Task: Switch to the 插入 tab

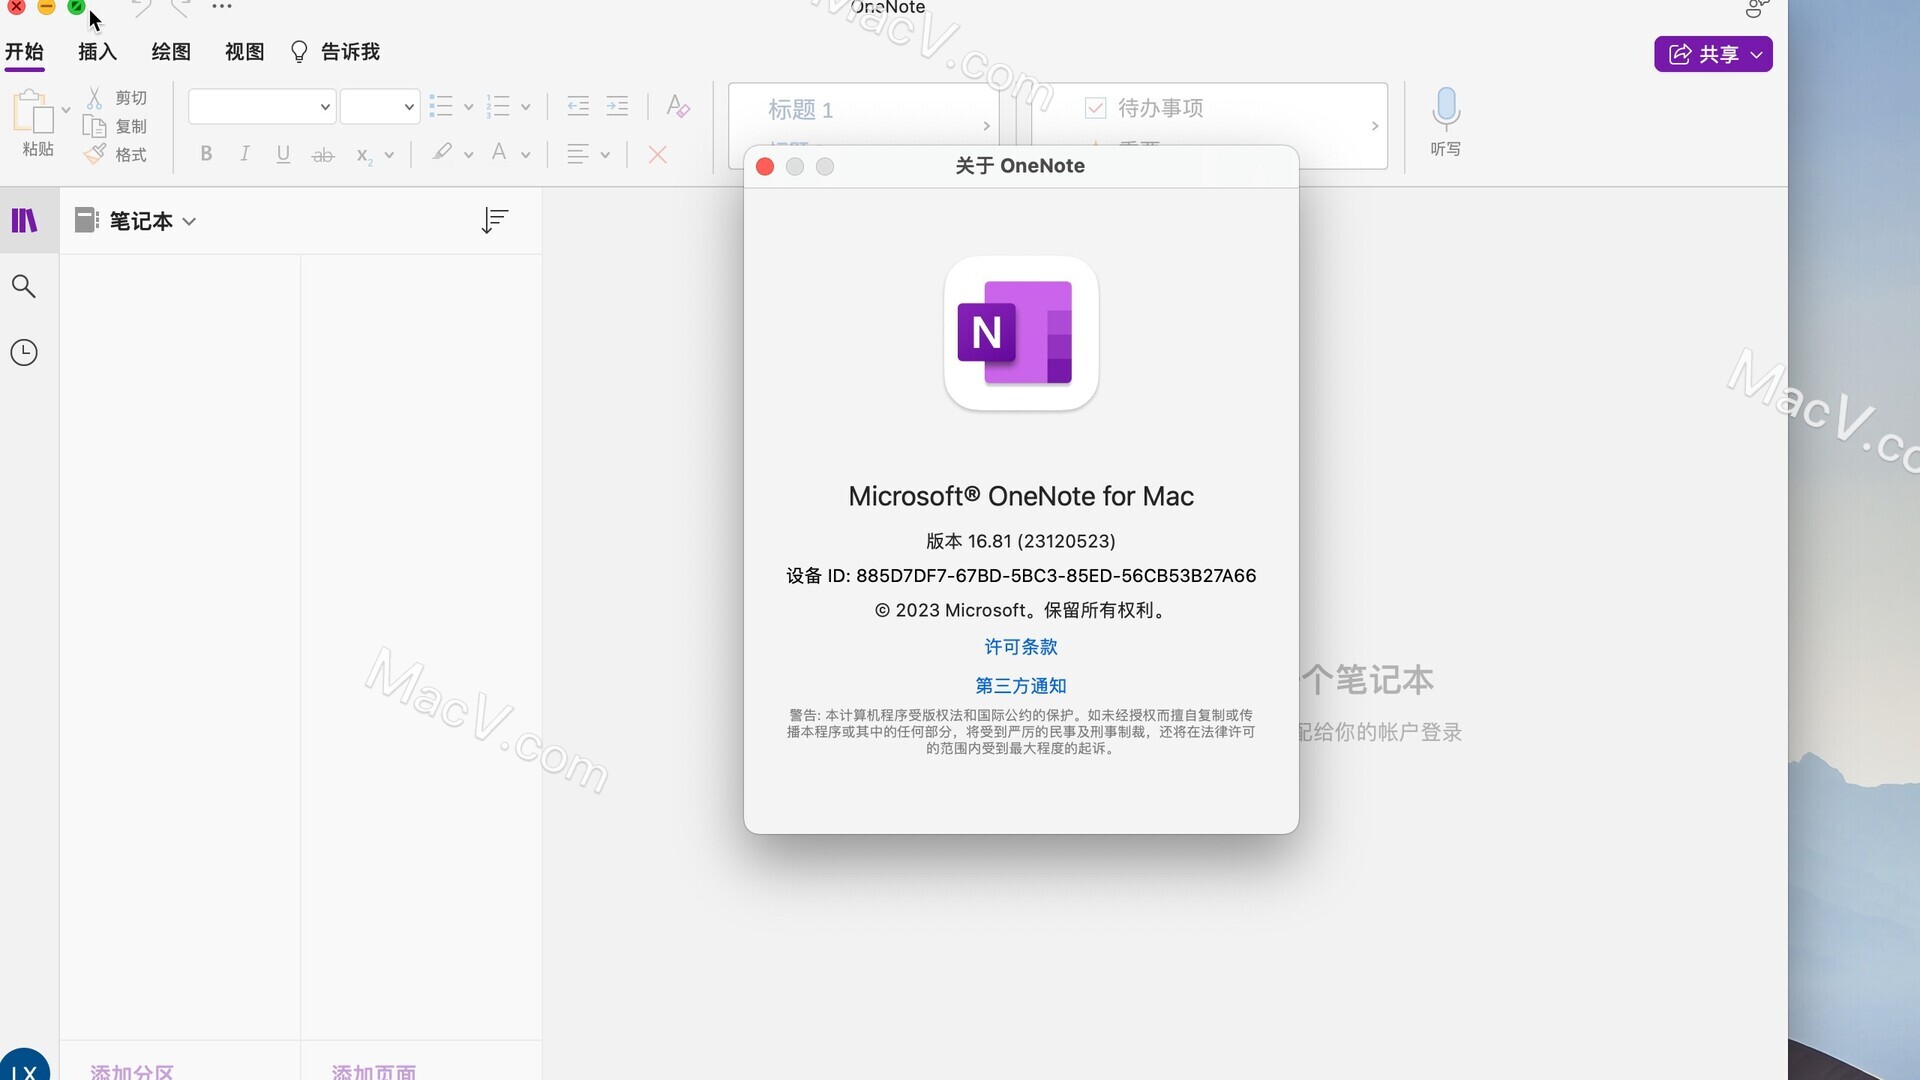Action: point(98,52)
